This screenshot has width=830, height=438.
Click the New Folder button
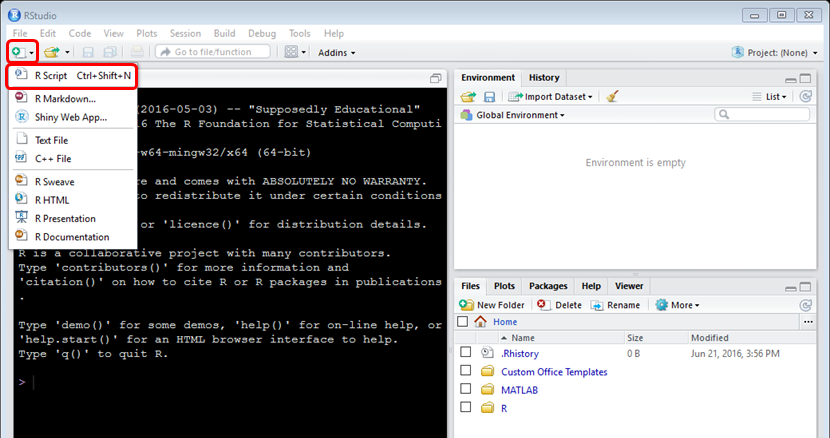(493, 305)
